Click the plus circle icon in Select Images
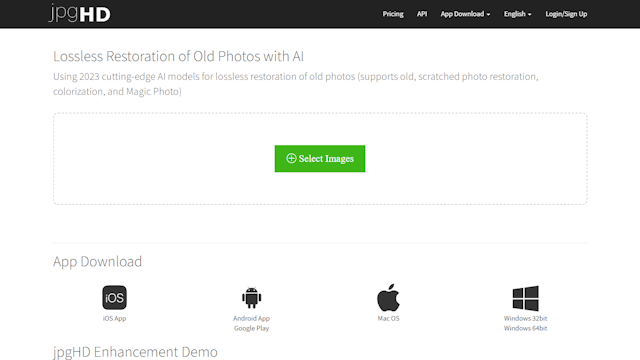This screenshot has width=640, height=360. pos(291,158)
